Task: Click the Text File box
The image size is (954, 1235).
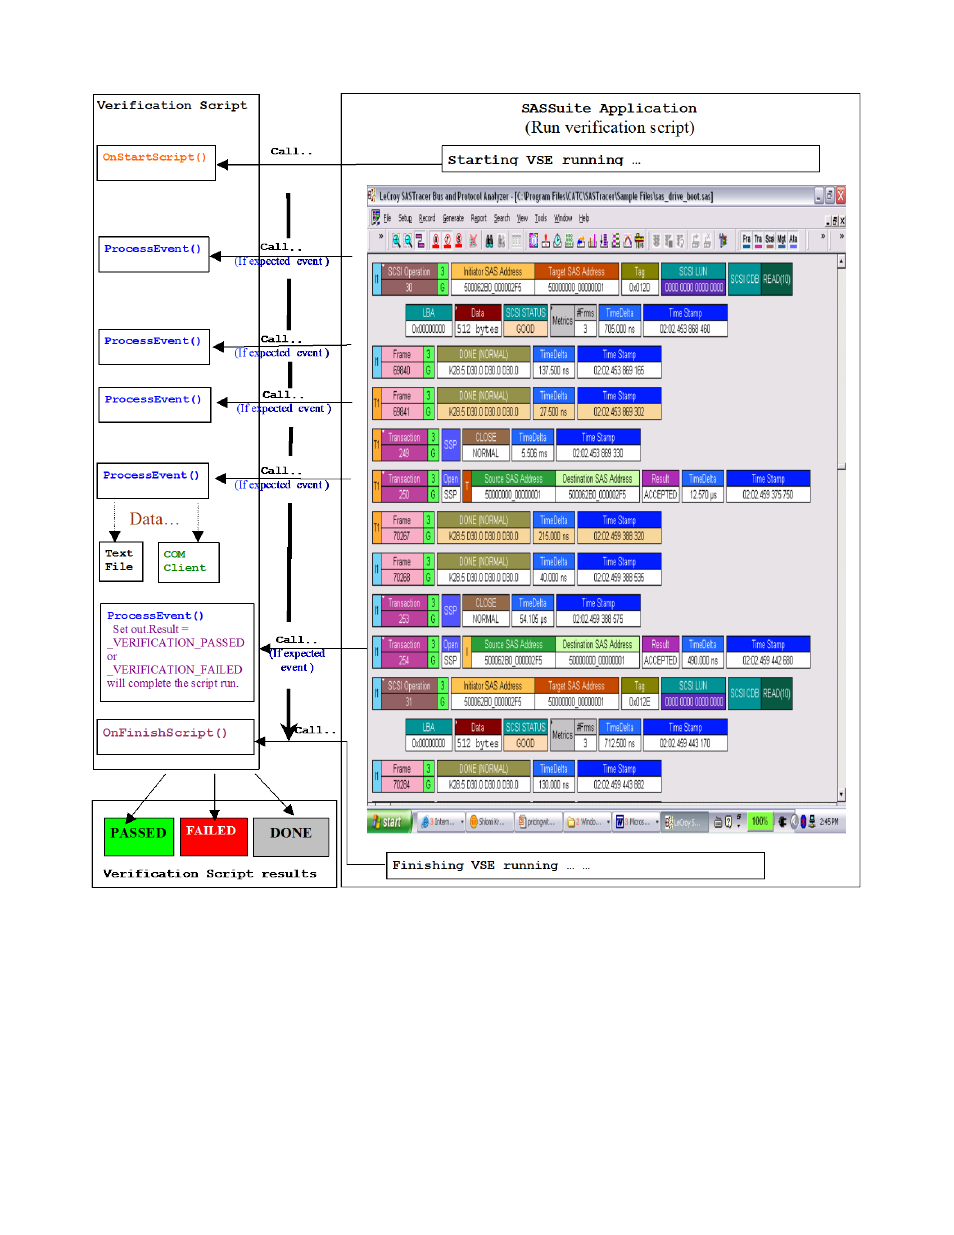Action: [x=123, y=561]
